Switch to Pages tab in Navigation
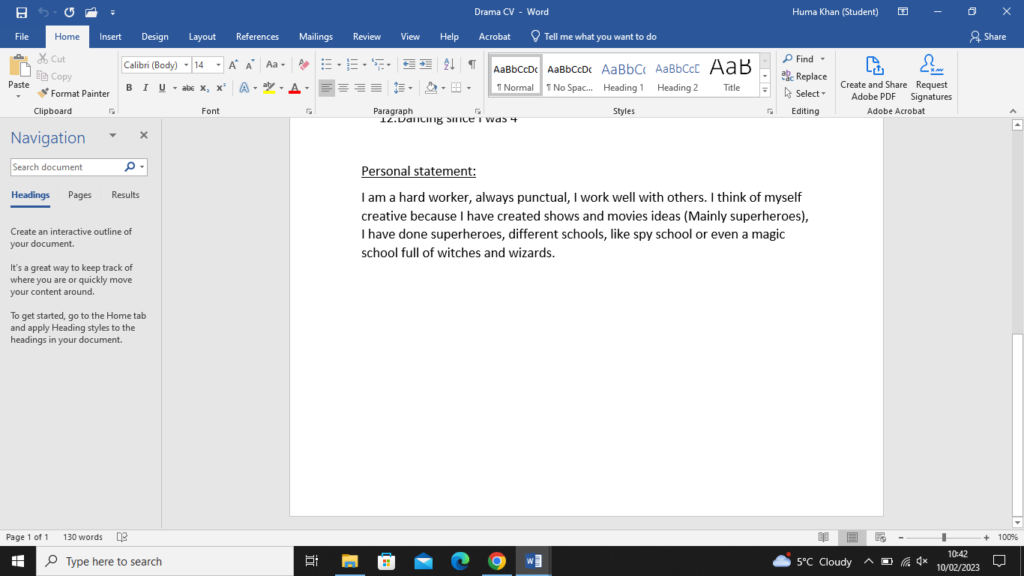The image size is (1024, 576). coord(80,195)
